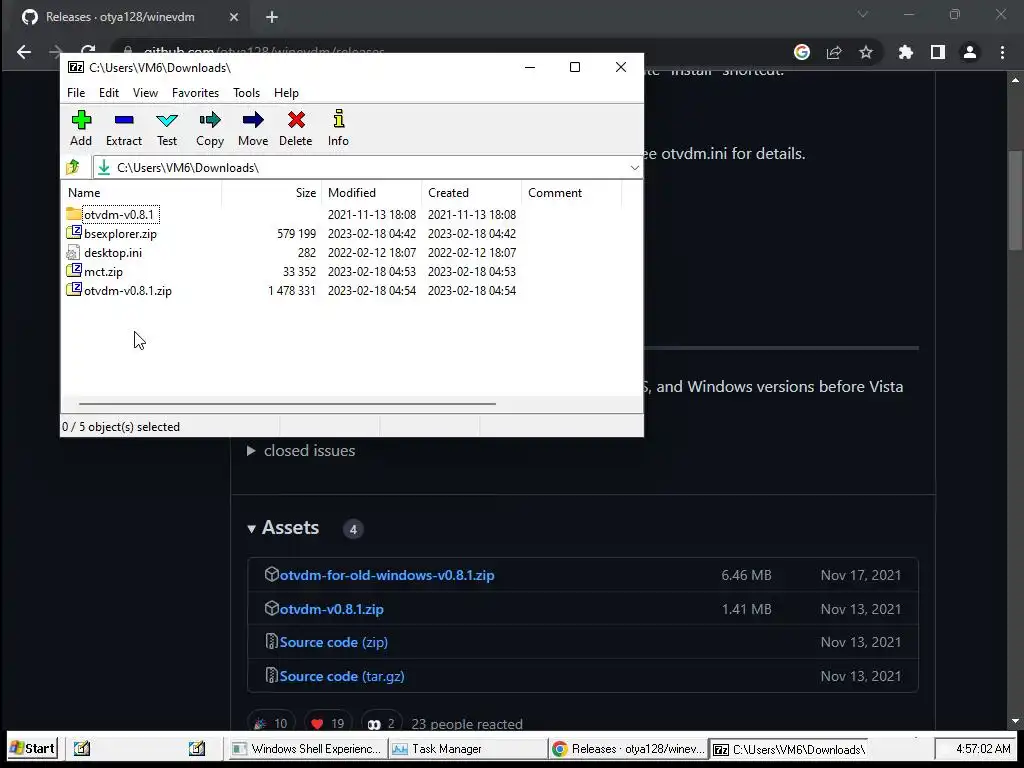
Task: Click the share page icon in address bar
Action: [x=834, y=52]
